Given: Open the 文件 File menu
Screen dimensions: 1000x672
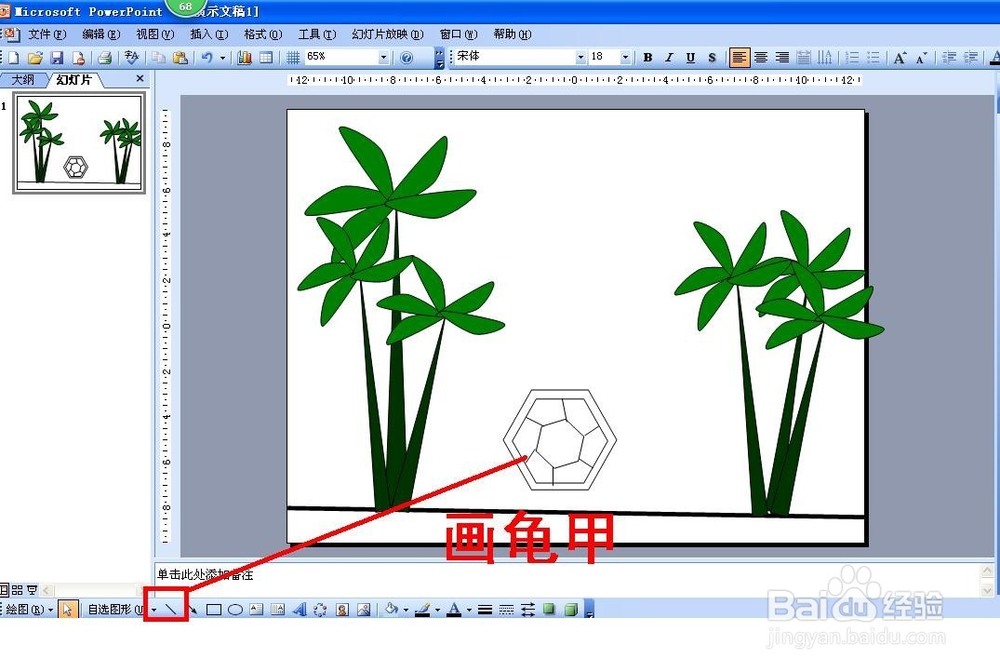Looking at the screenshot, I should coord(47,34).
